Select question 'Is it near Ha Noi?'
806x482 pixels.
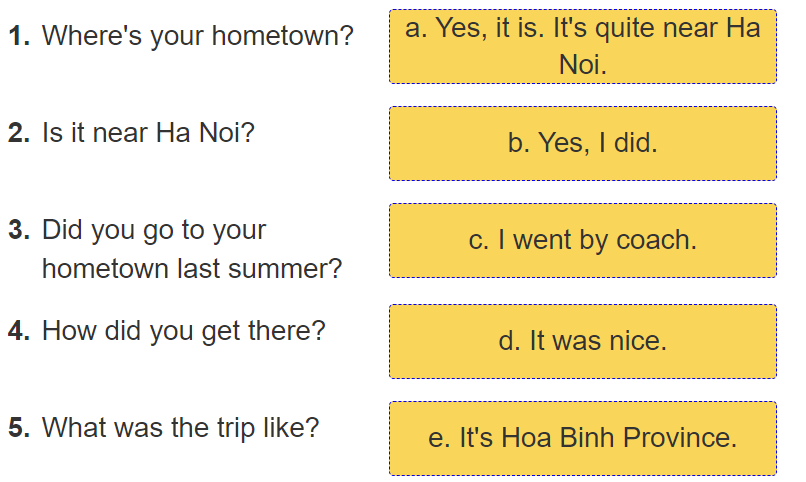148,133
